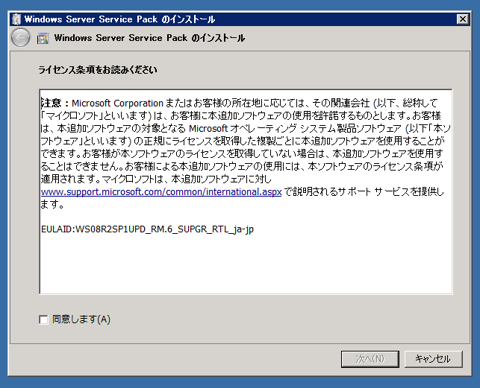Click the EULAID:WS08R2SP1UPD text line
480x388 pixels.
point(147,229)
